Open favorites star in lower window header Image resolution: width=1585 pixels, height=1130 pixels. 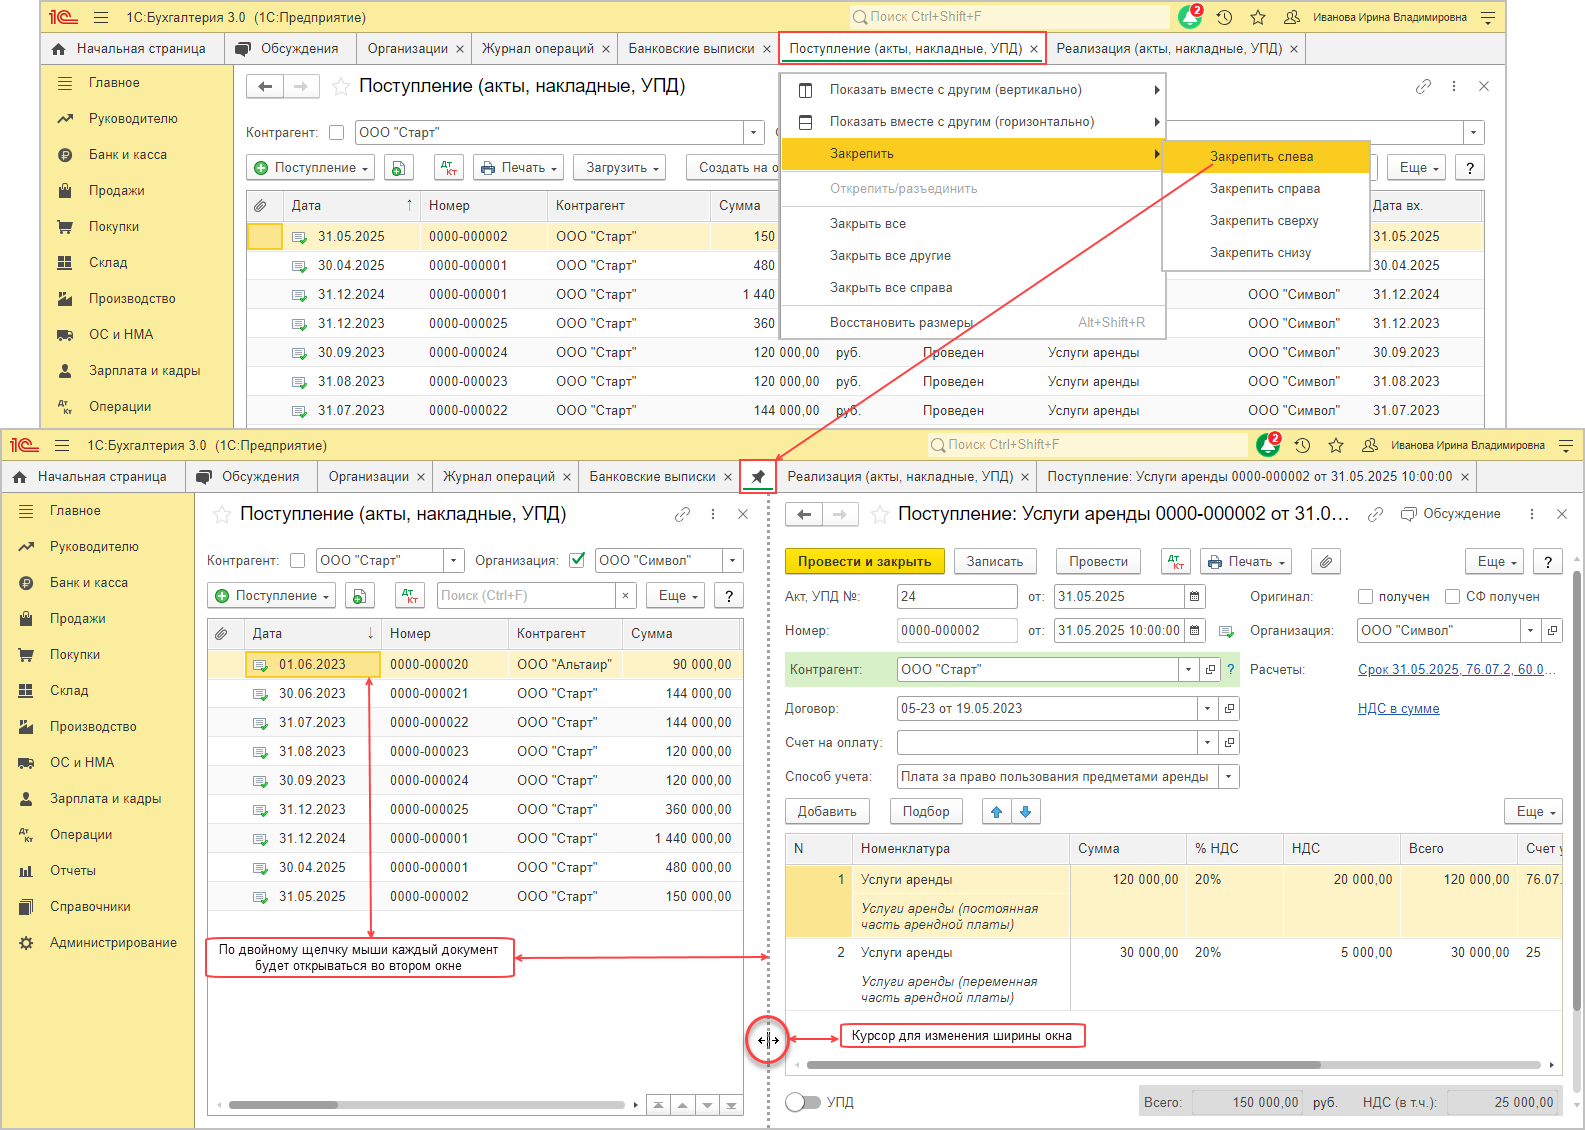click(1336, 445)
